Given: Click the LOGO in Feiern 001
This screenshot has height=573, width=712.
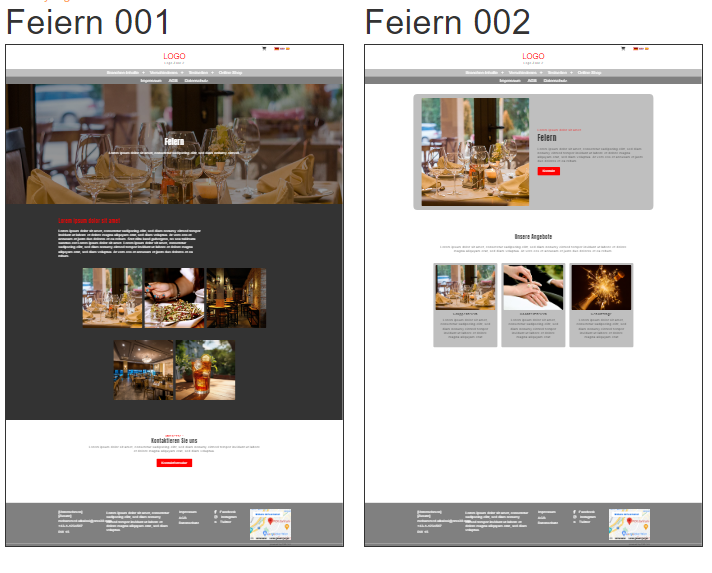Looking at the screenshot, I should click(174, 56).
